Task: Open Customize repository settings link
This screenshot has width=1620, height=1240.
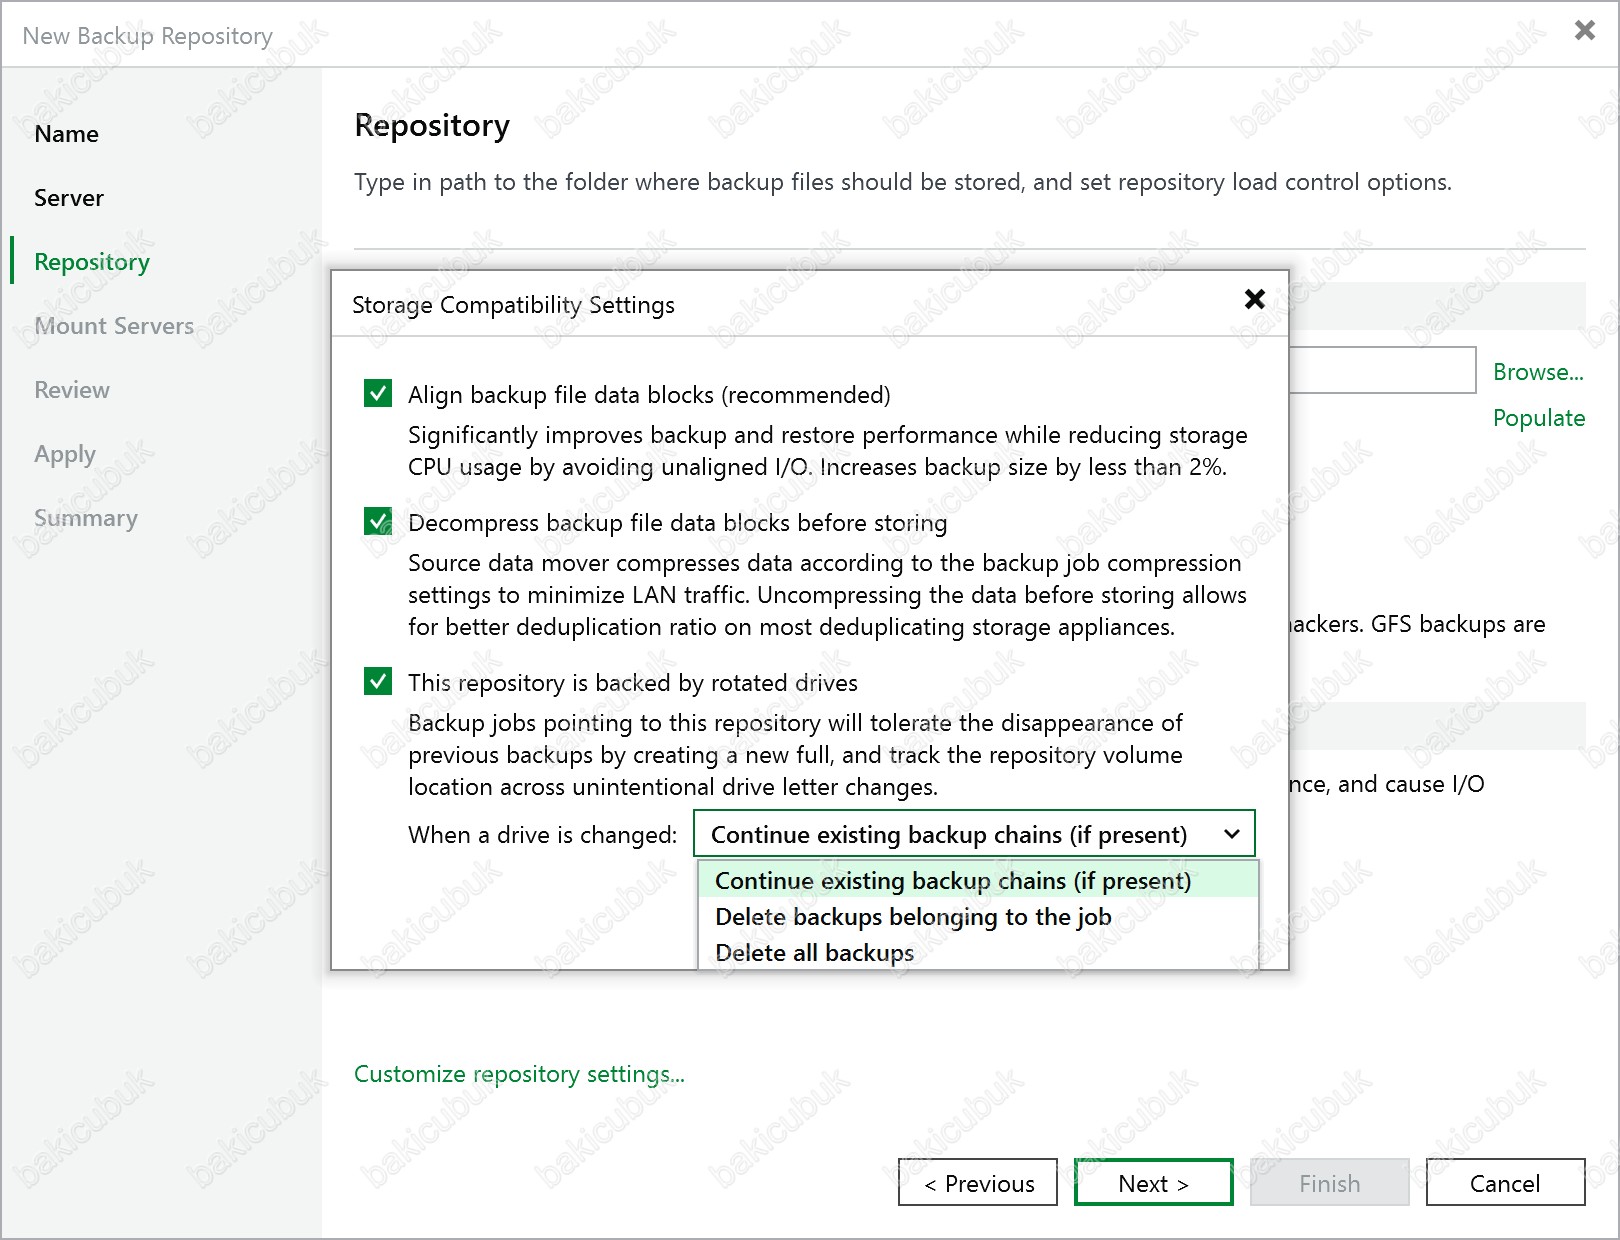Action: coord(519,1074)
